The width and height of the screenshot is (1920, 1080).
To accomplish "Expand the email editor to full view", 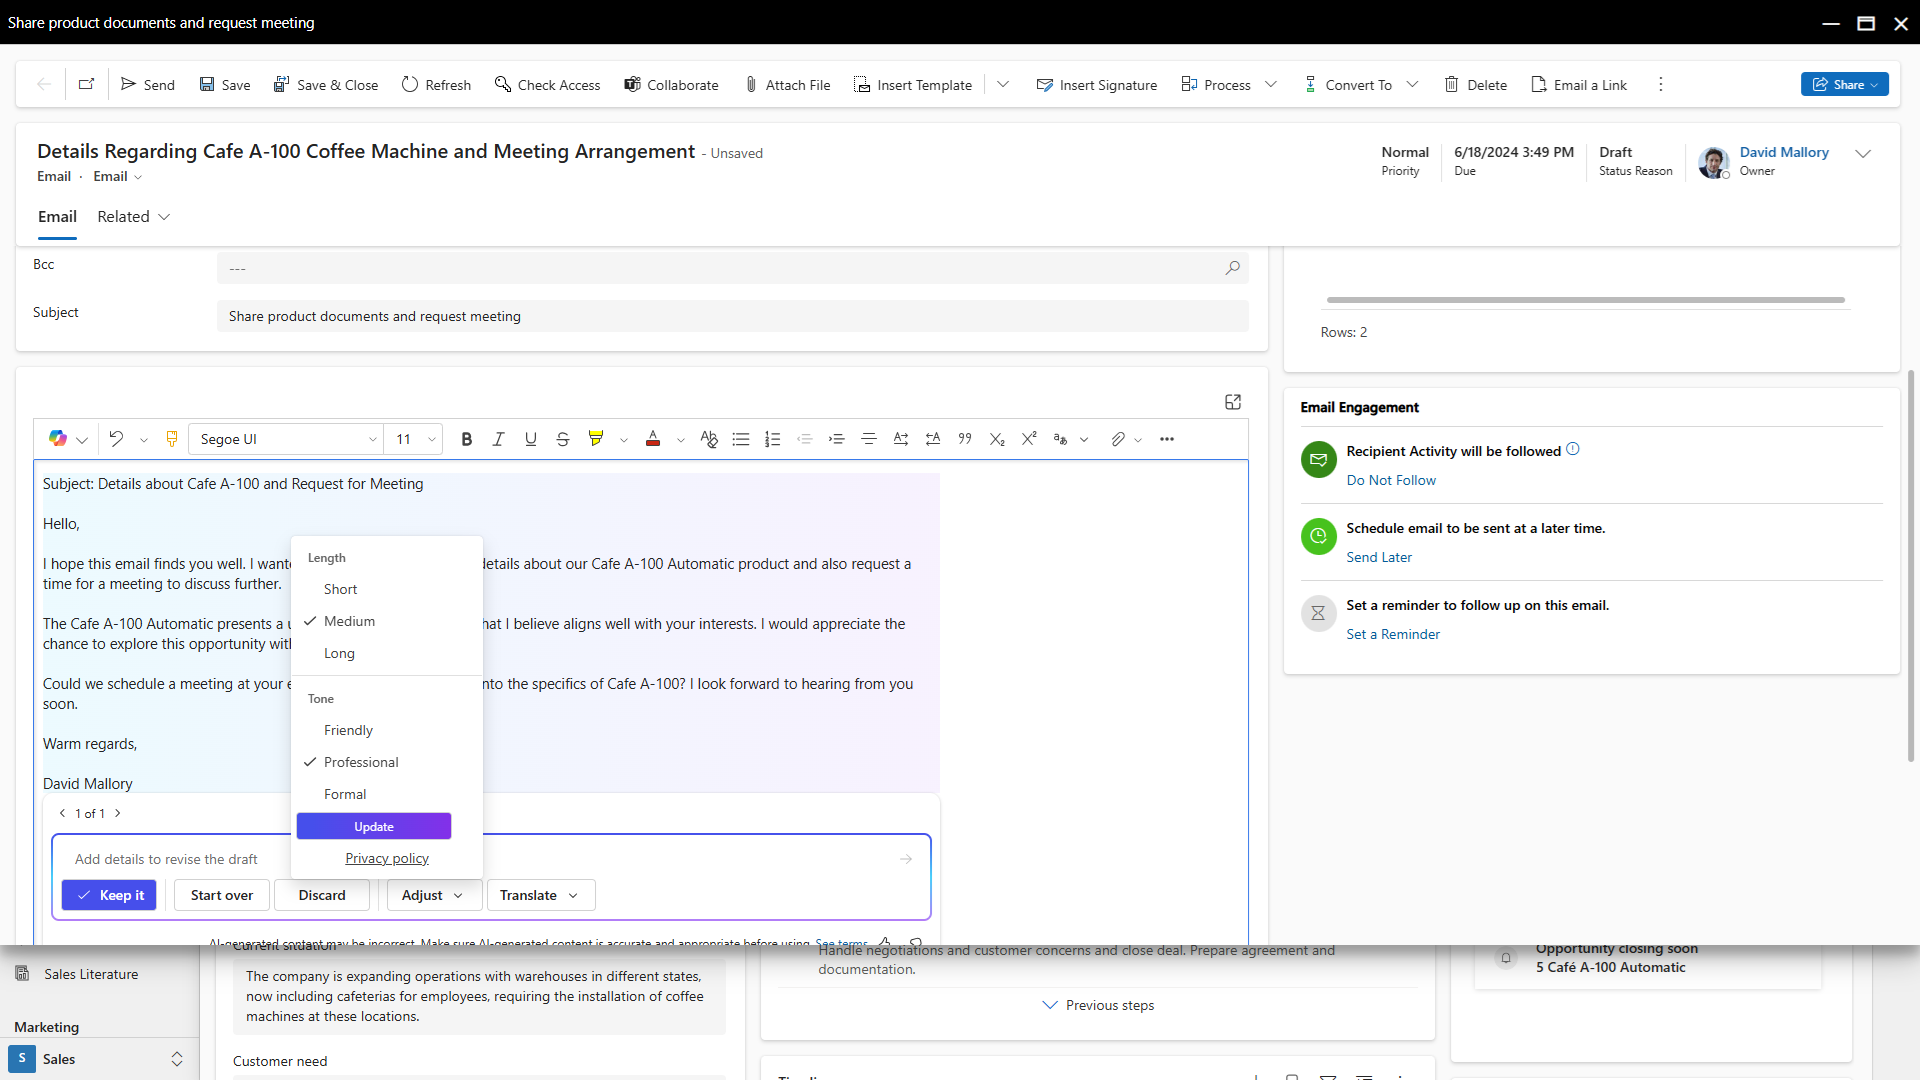I will [1232, 401].
